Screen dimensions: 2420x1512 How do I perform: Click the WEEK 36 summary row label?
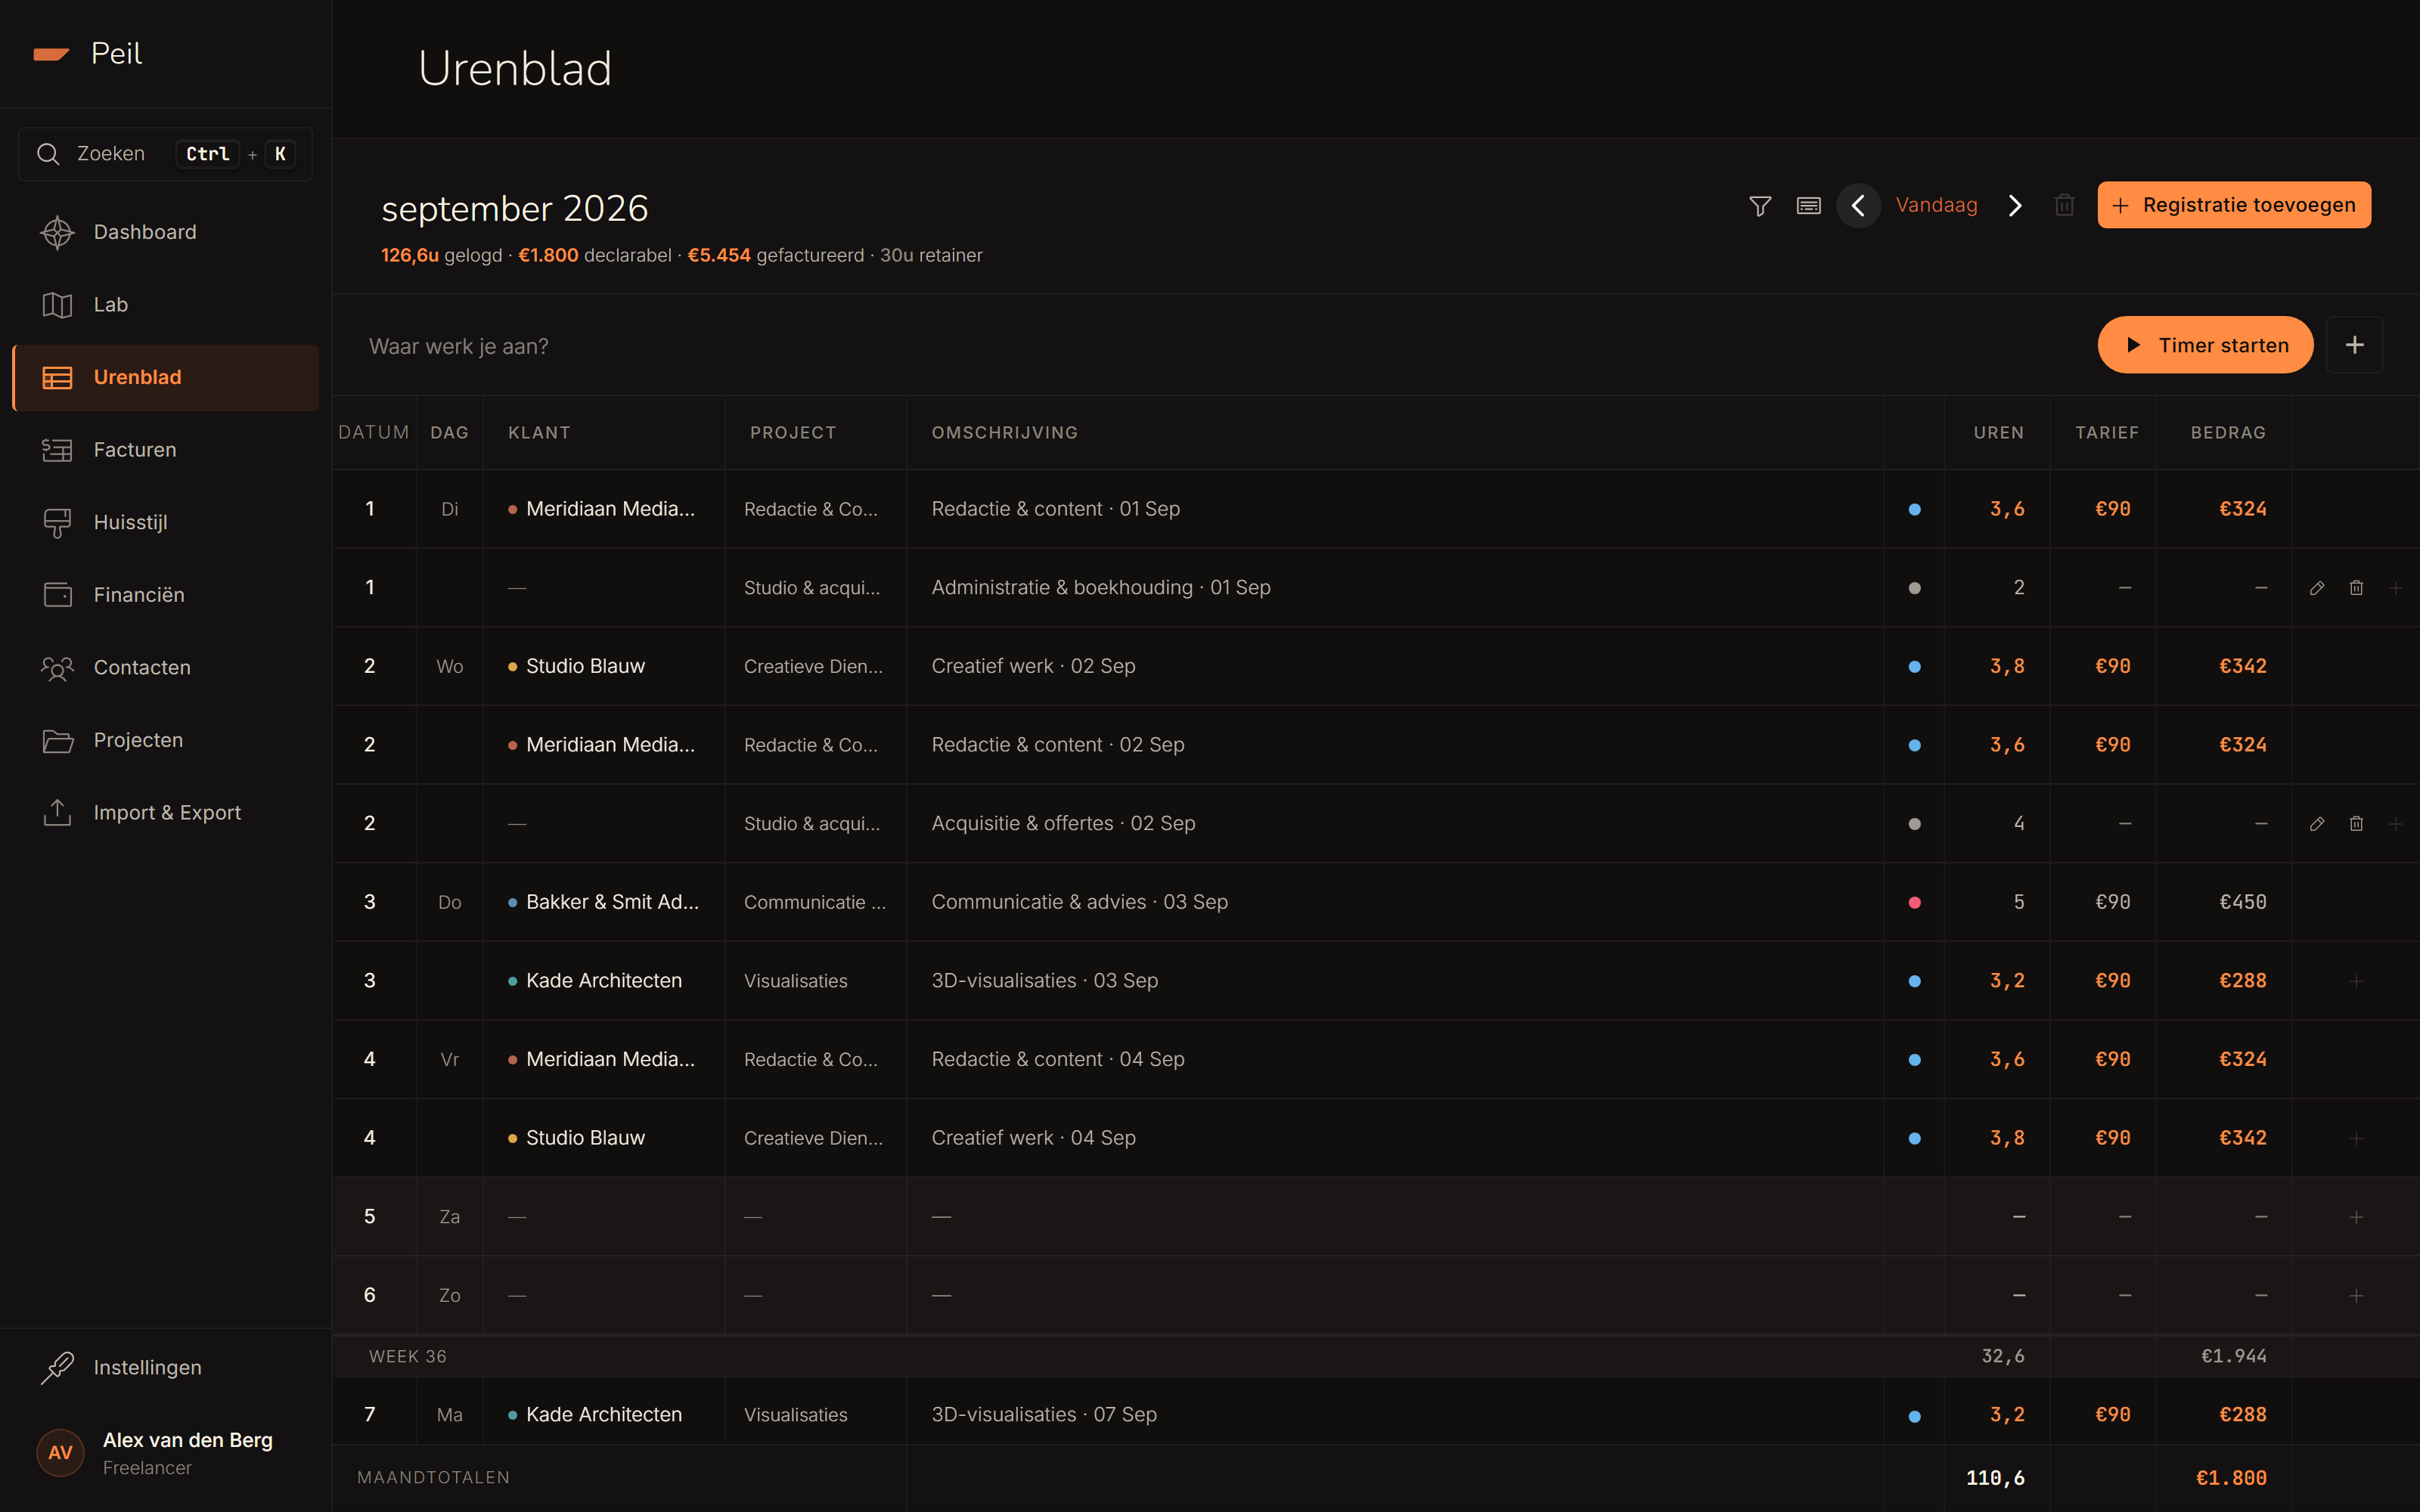click(x=408, y=1357)
